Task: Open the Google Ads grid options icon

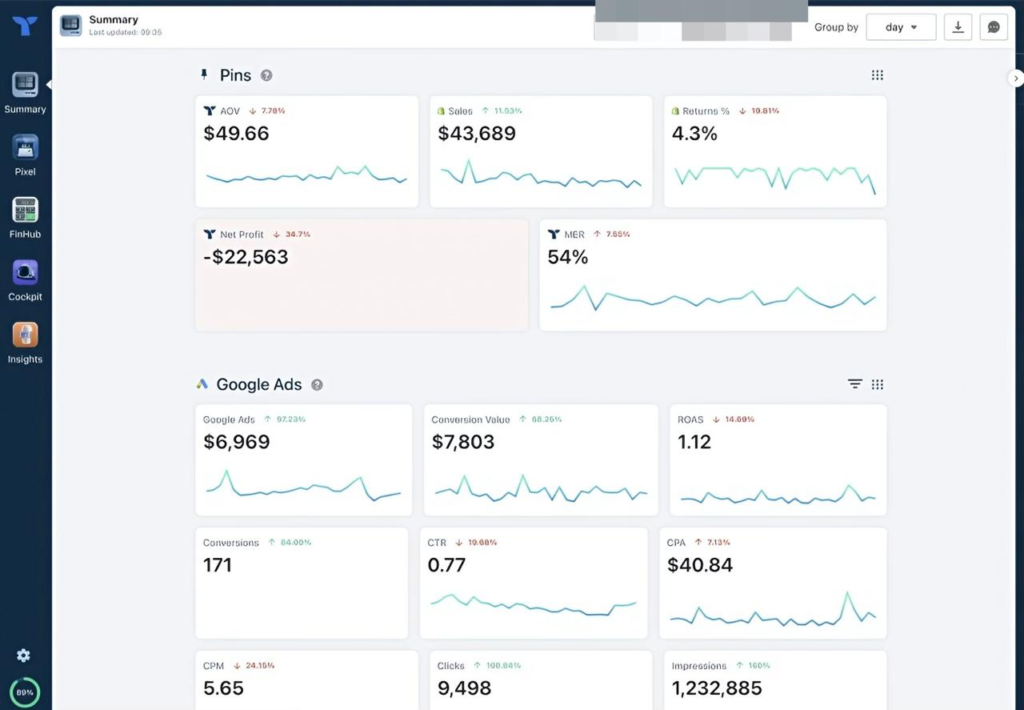Action: click(x=877, y=384)
